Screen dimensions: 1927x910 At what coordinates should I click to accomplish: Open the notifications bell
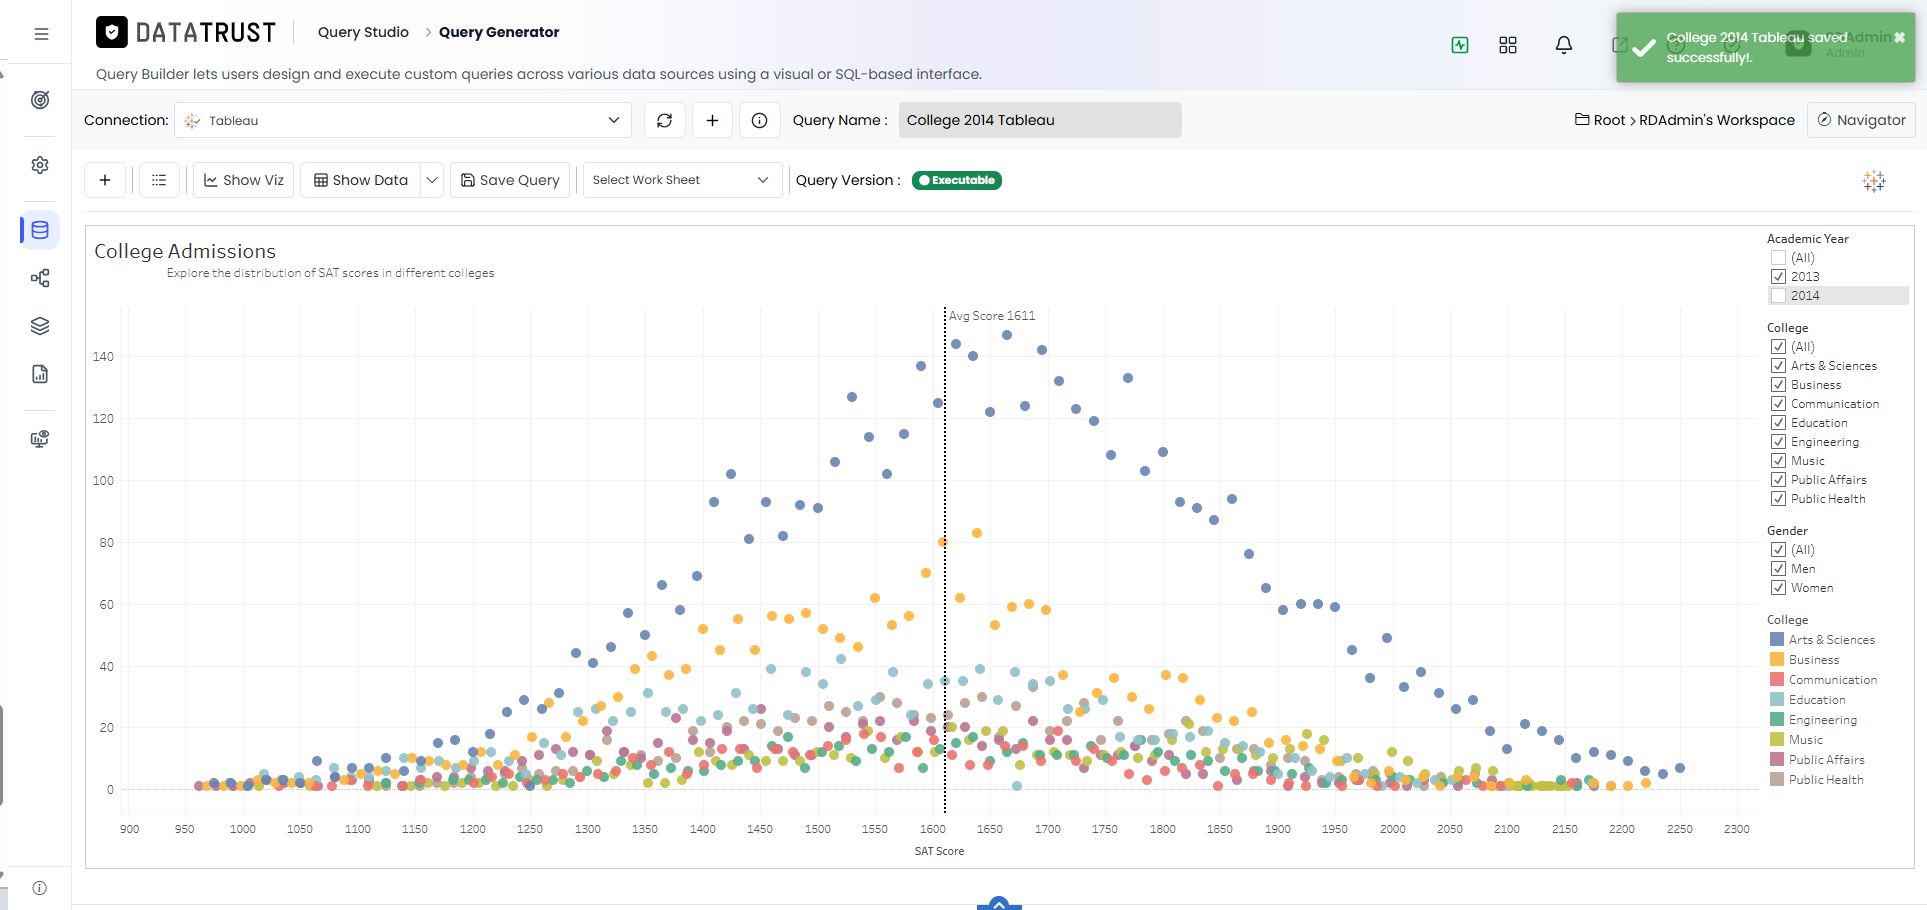1564,45
